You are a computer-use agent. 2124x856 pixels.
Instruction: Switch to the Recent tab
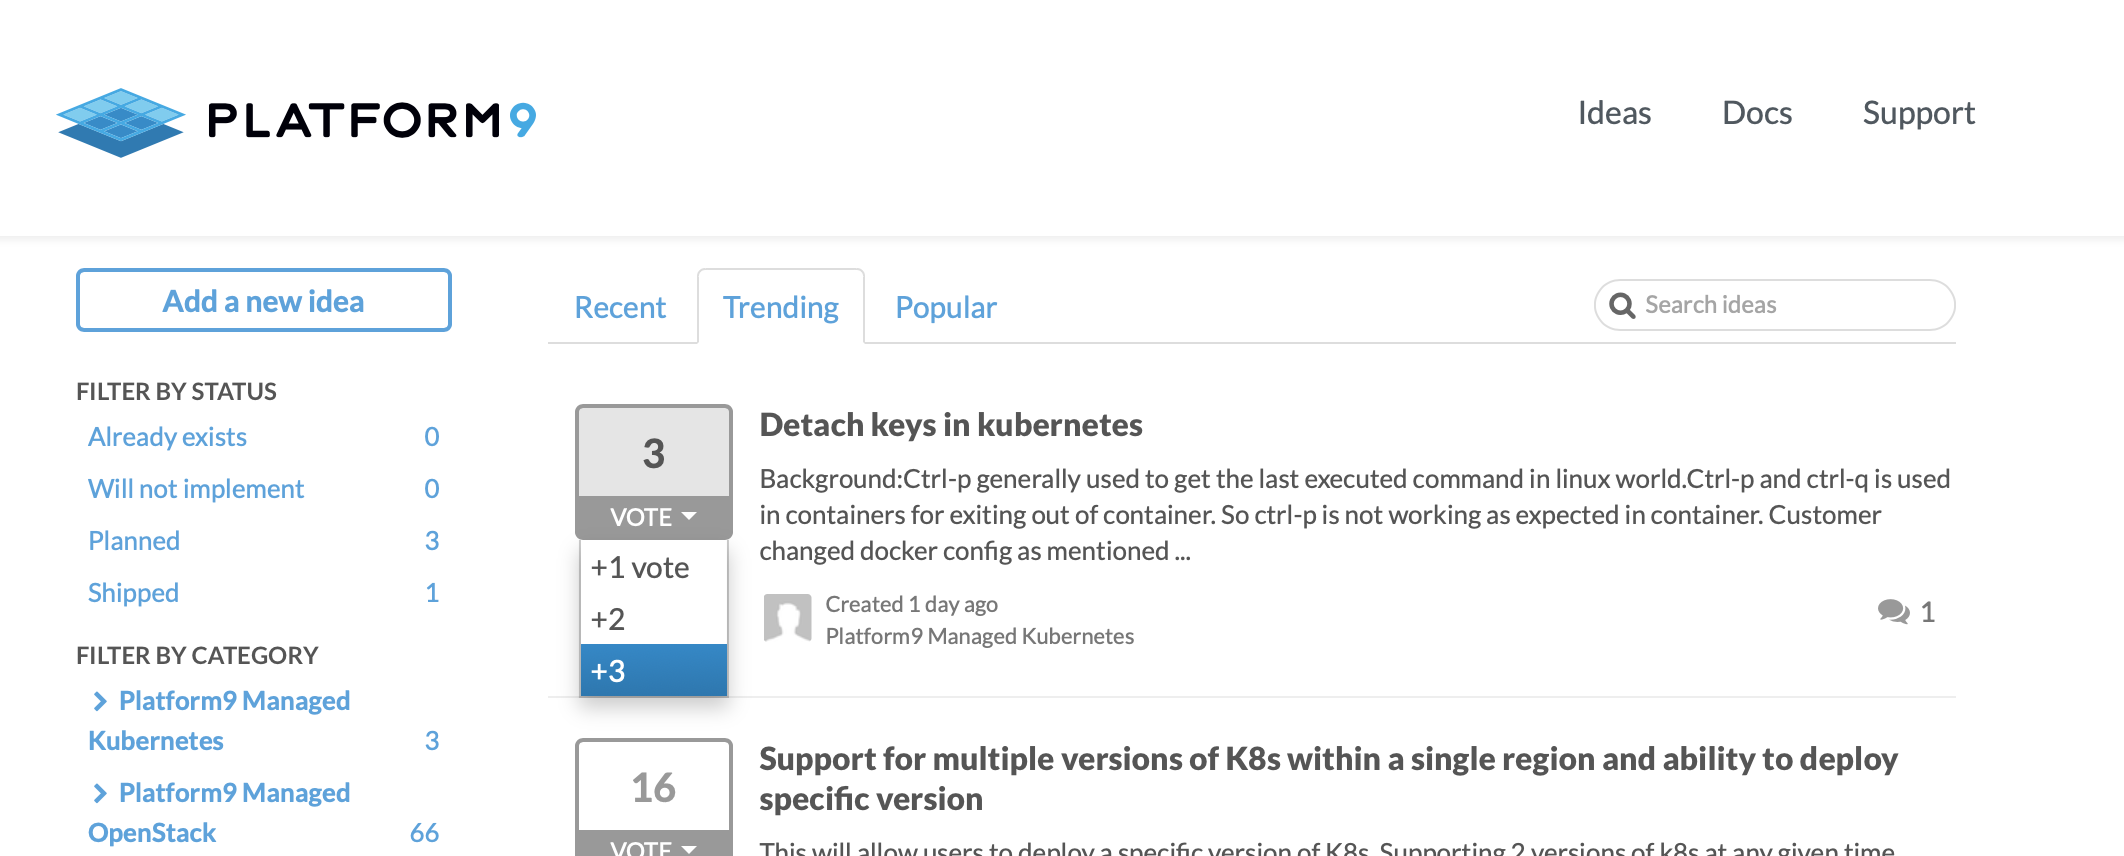(x=620, y=307)
